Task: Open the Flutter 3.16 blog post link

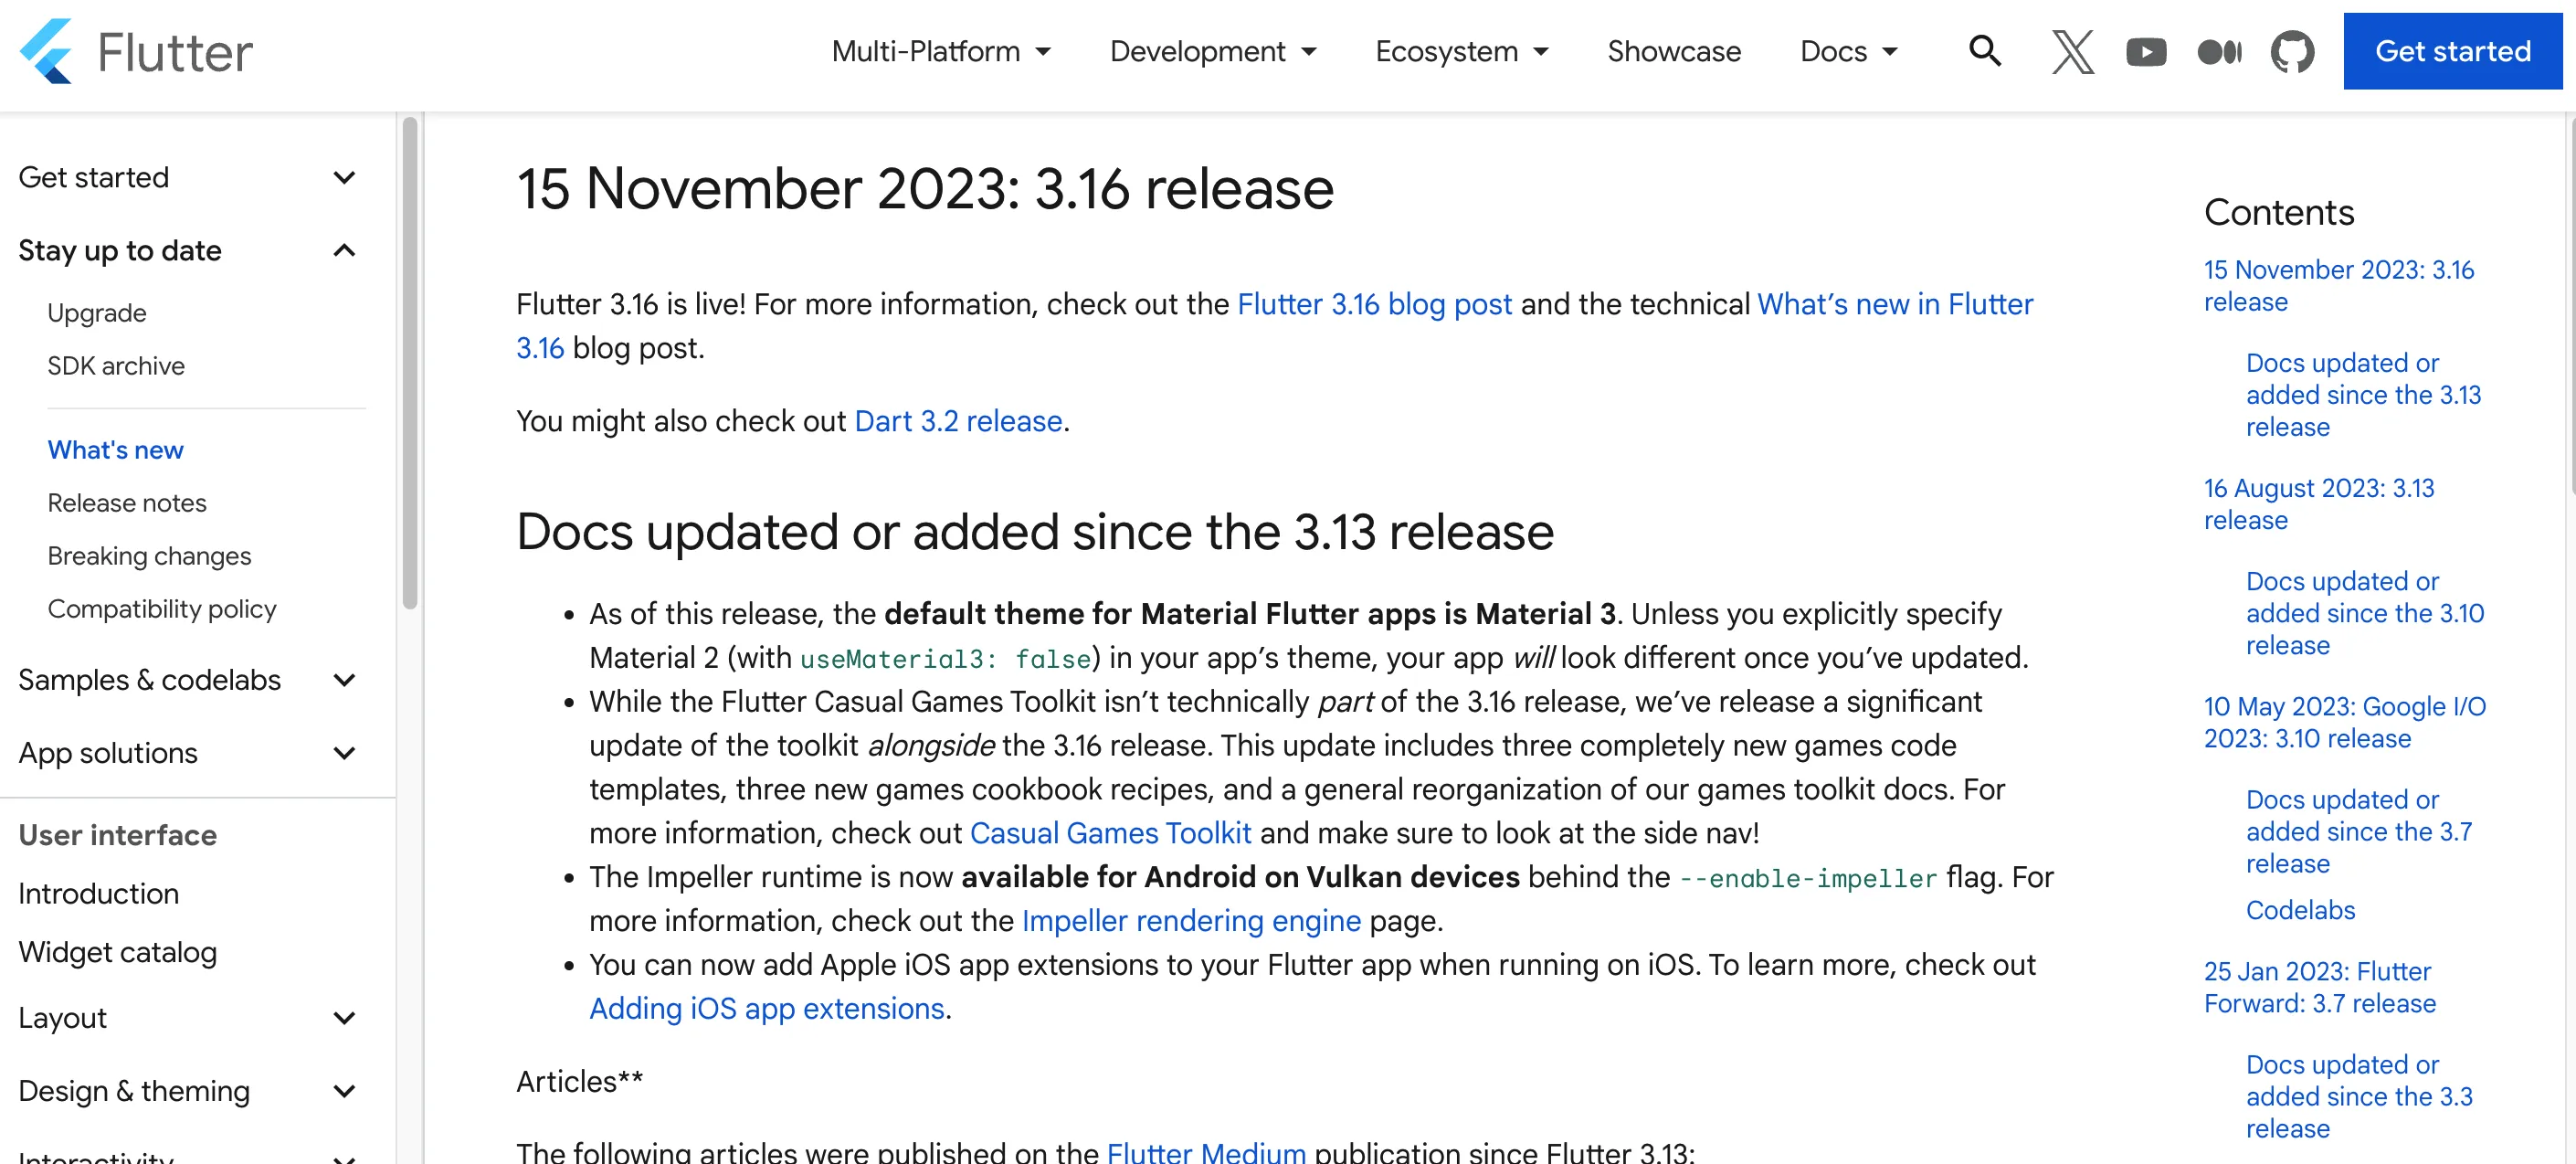Action: [x=1374, y=304]
